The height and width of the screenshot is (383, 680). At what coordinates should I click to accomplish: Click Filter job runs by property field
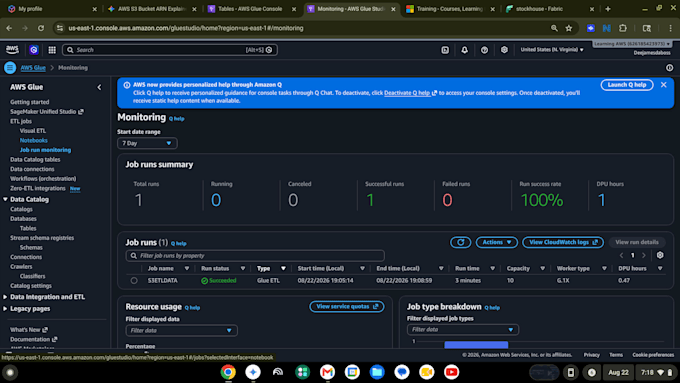(x=255, y=256)
